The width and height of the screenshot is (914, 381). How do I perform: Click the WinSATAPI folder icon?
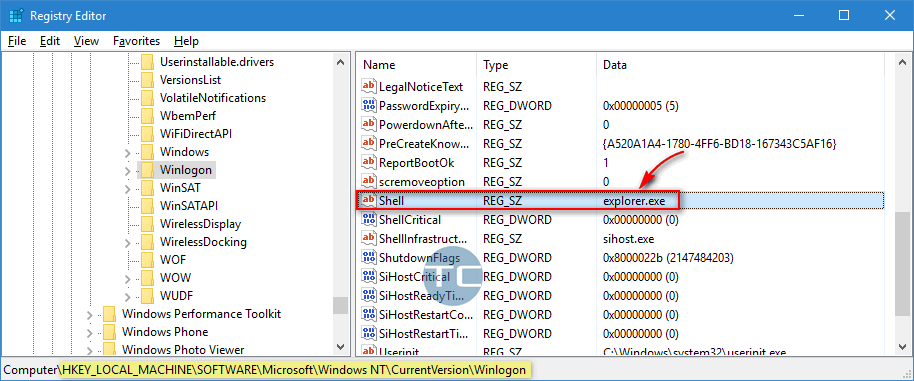point(148,206)
